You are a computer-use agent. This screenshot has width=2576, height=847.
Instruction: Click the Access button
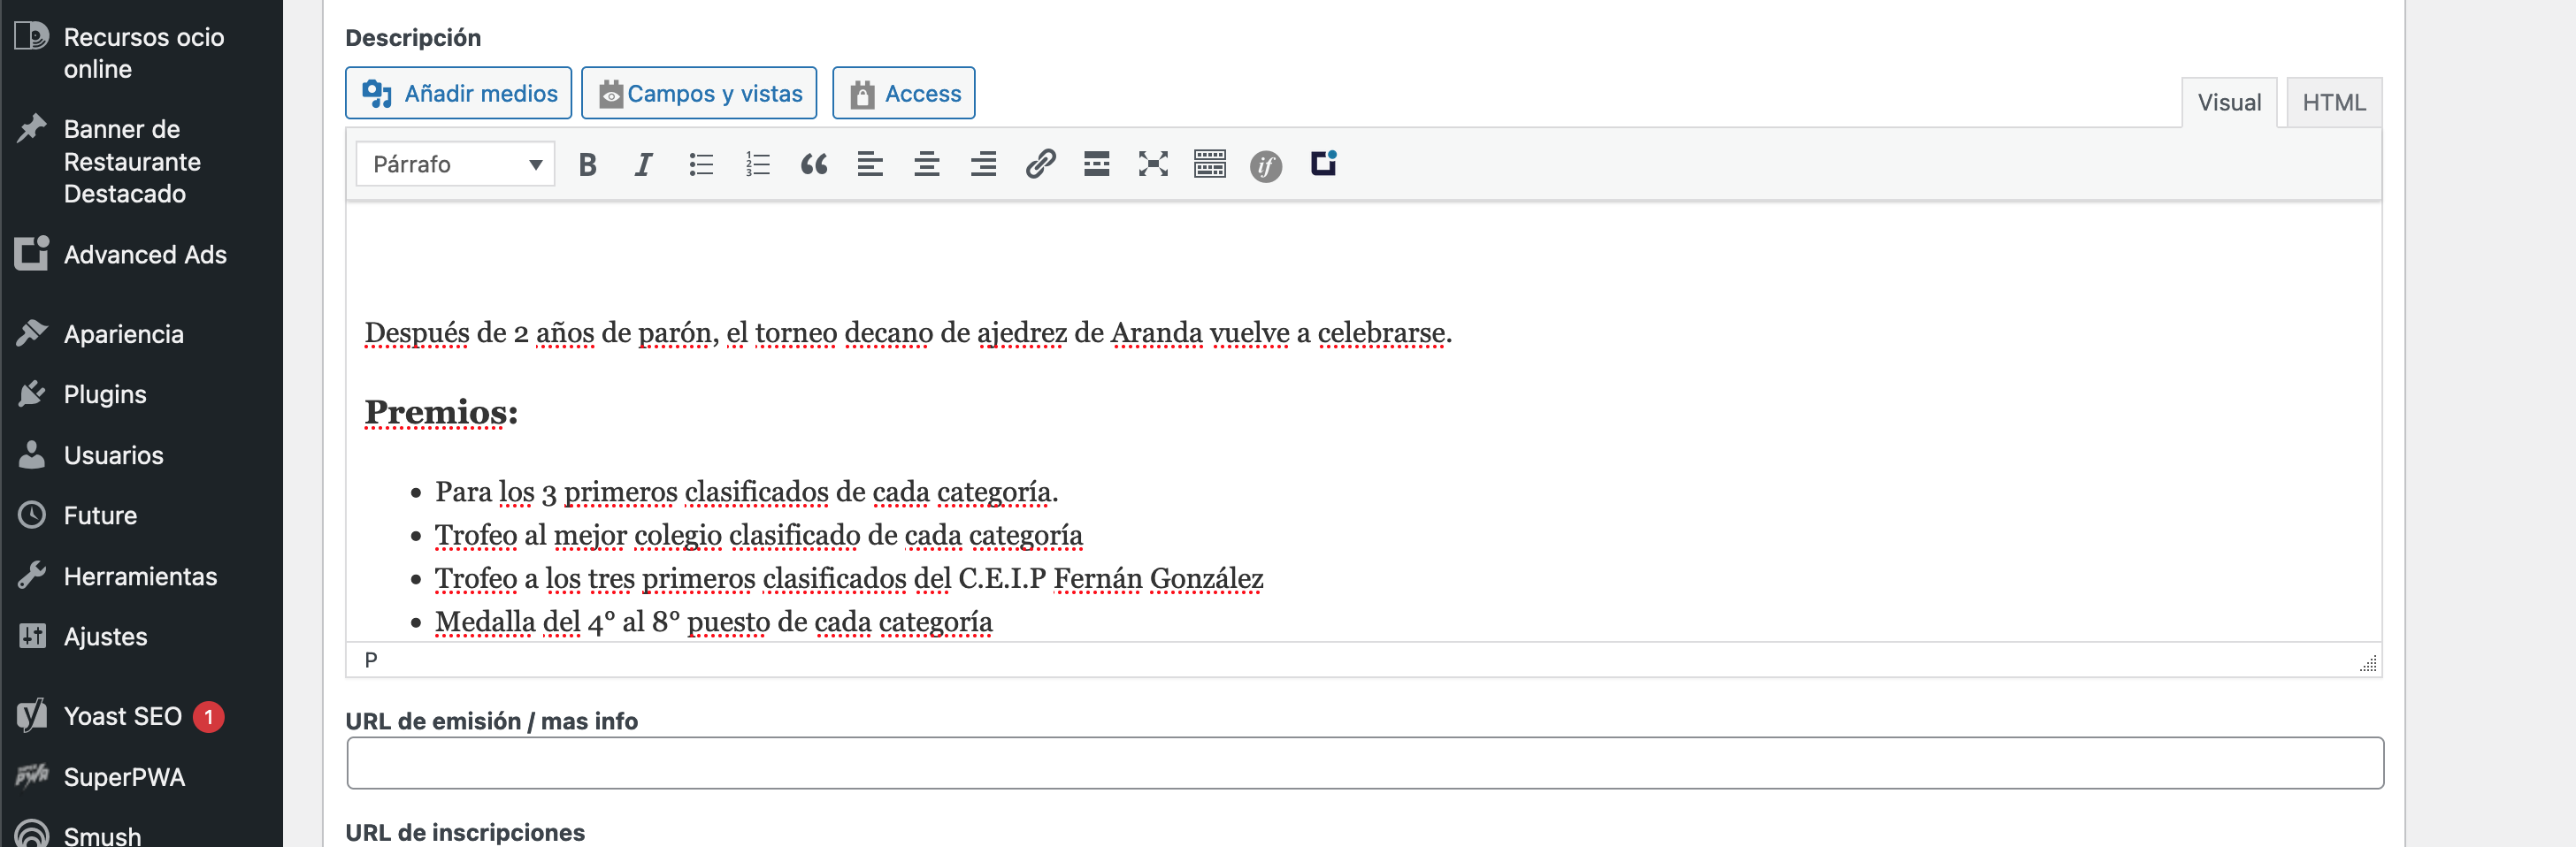tap(904, 93)
